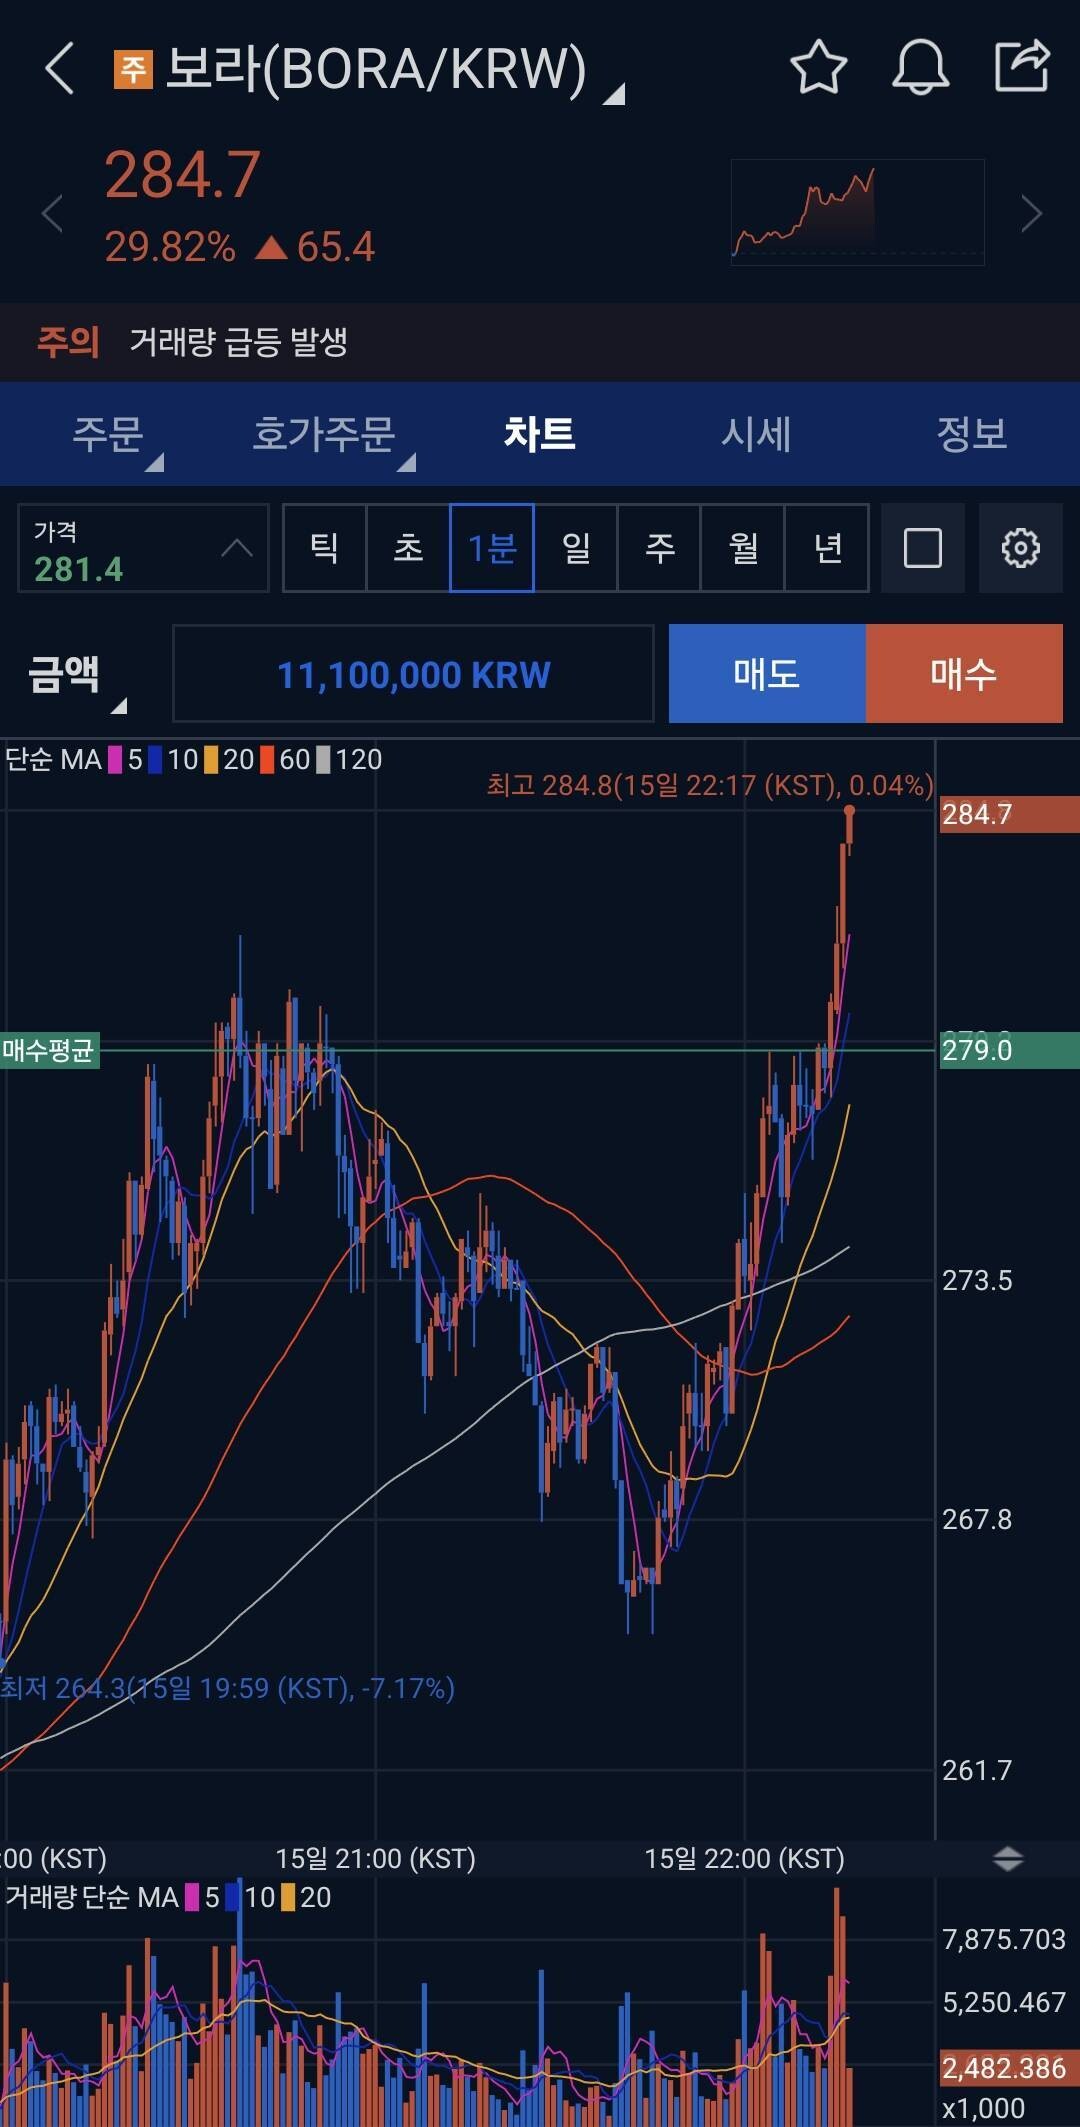Open chart settings gear icon
The image size is (1080, 2127).
(1020, 548)
